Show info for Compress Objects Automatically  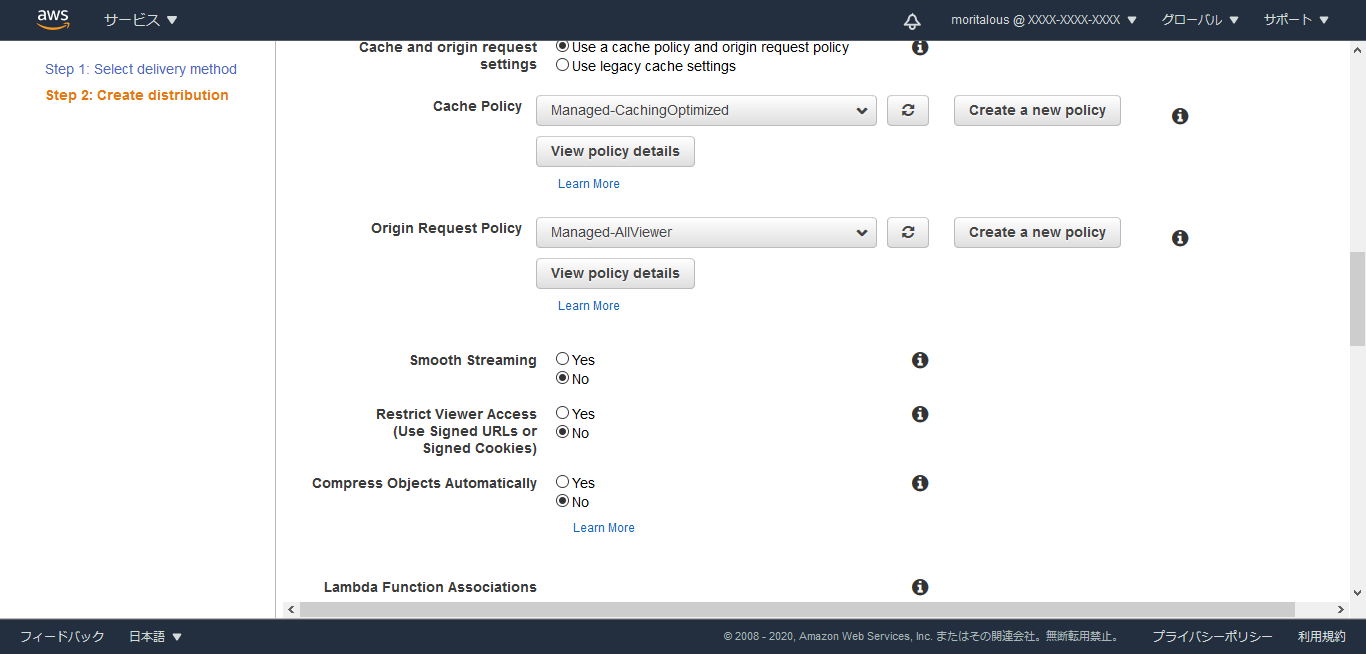tap(920, 483)
